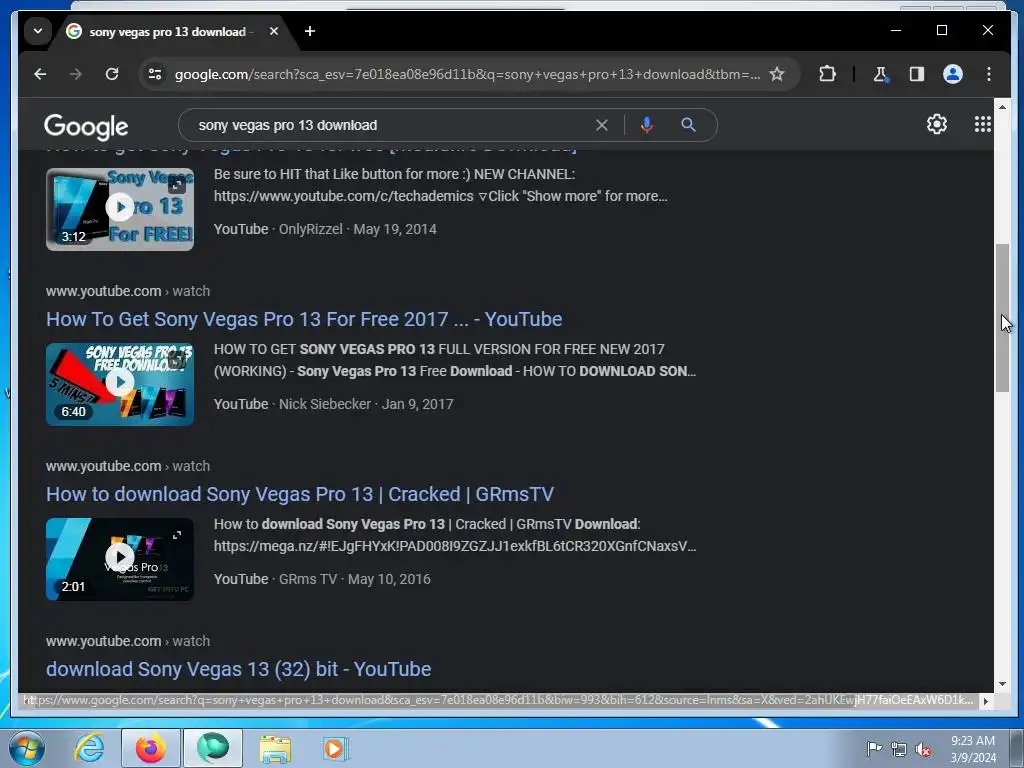Open Google quick settings gear

pos(937,124)
